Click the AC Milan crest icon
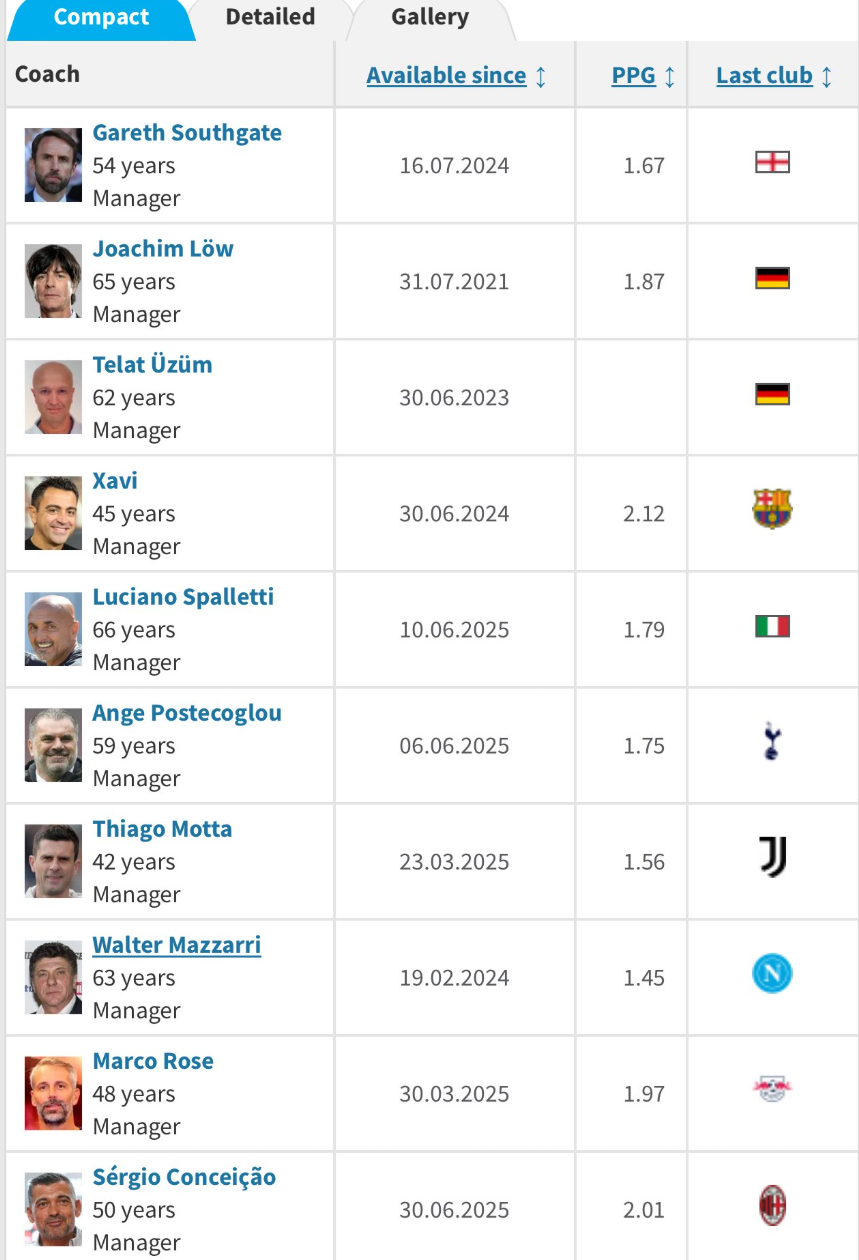859x1260 pixels. 772,1206
